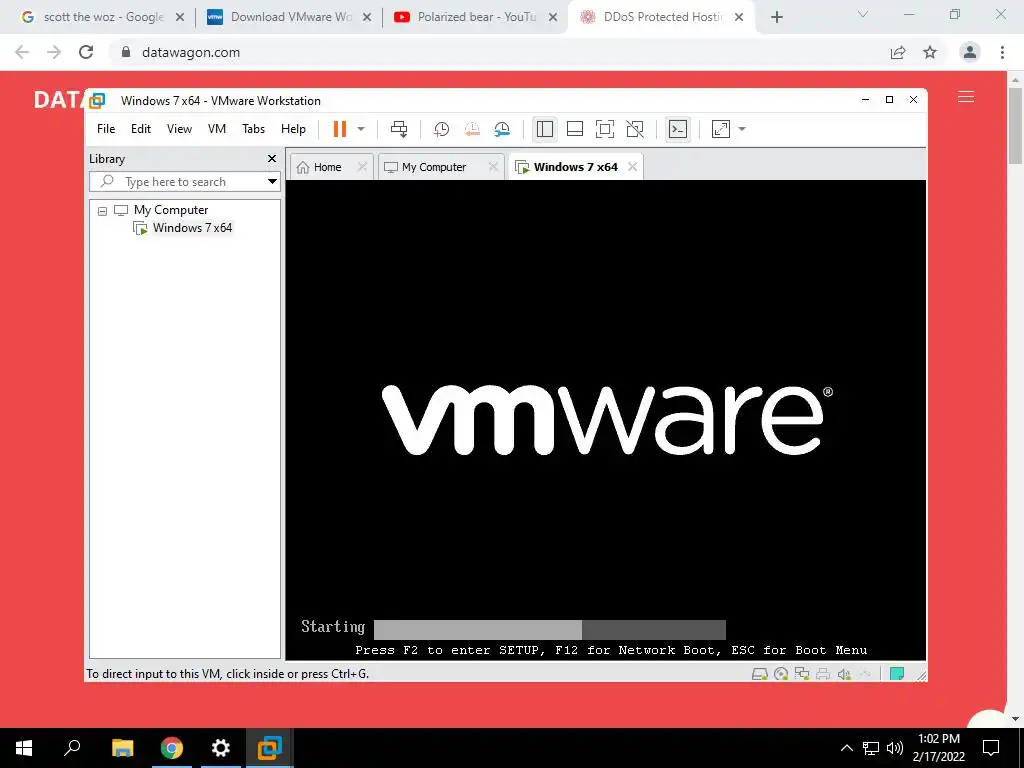
Task: Open Settings gear from taskbar
Action: [221, 748]
